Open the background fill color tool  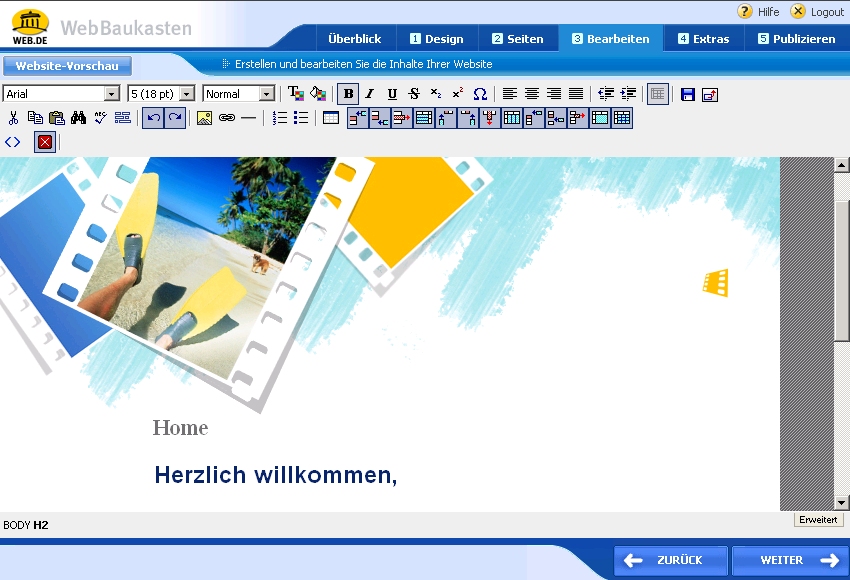pos(318,94)
